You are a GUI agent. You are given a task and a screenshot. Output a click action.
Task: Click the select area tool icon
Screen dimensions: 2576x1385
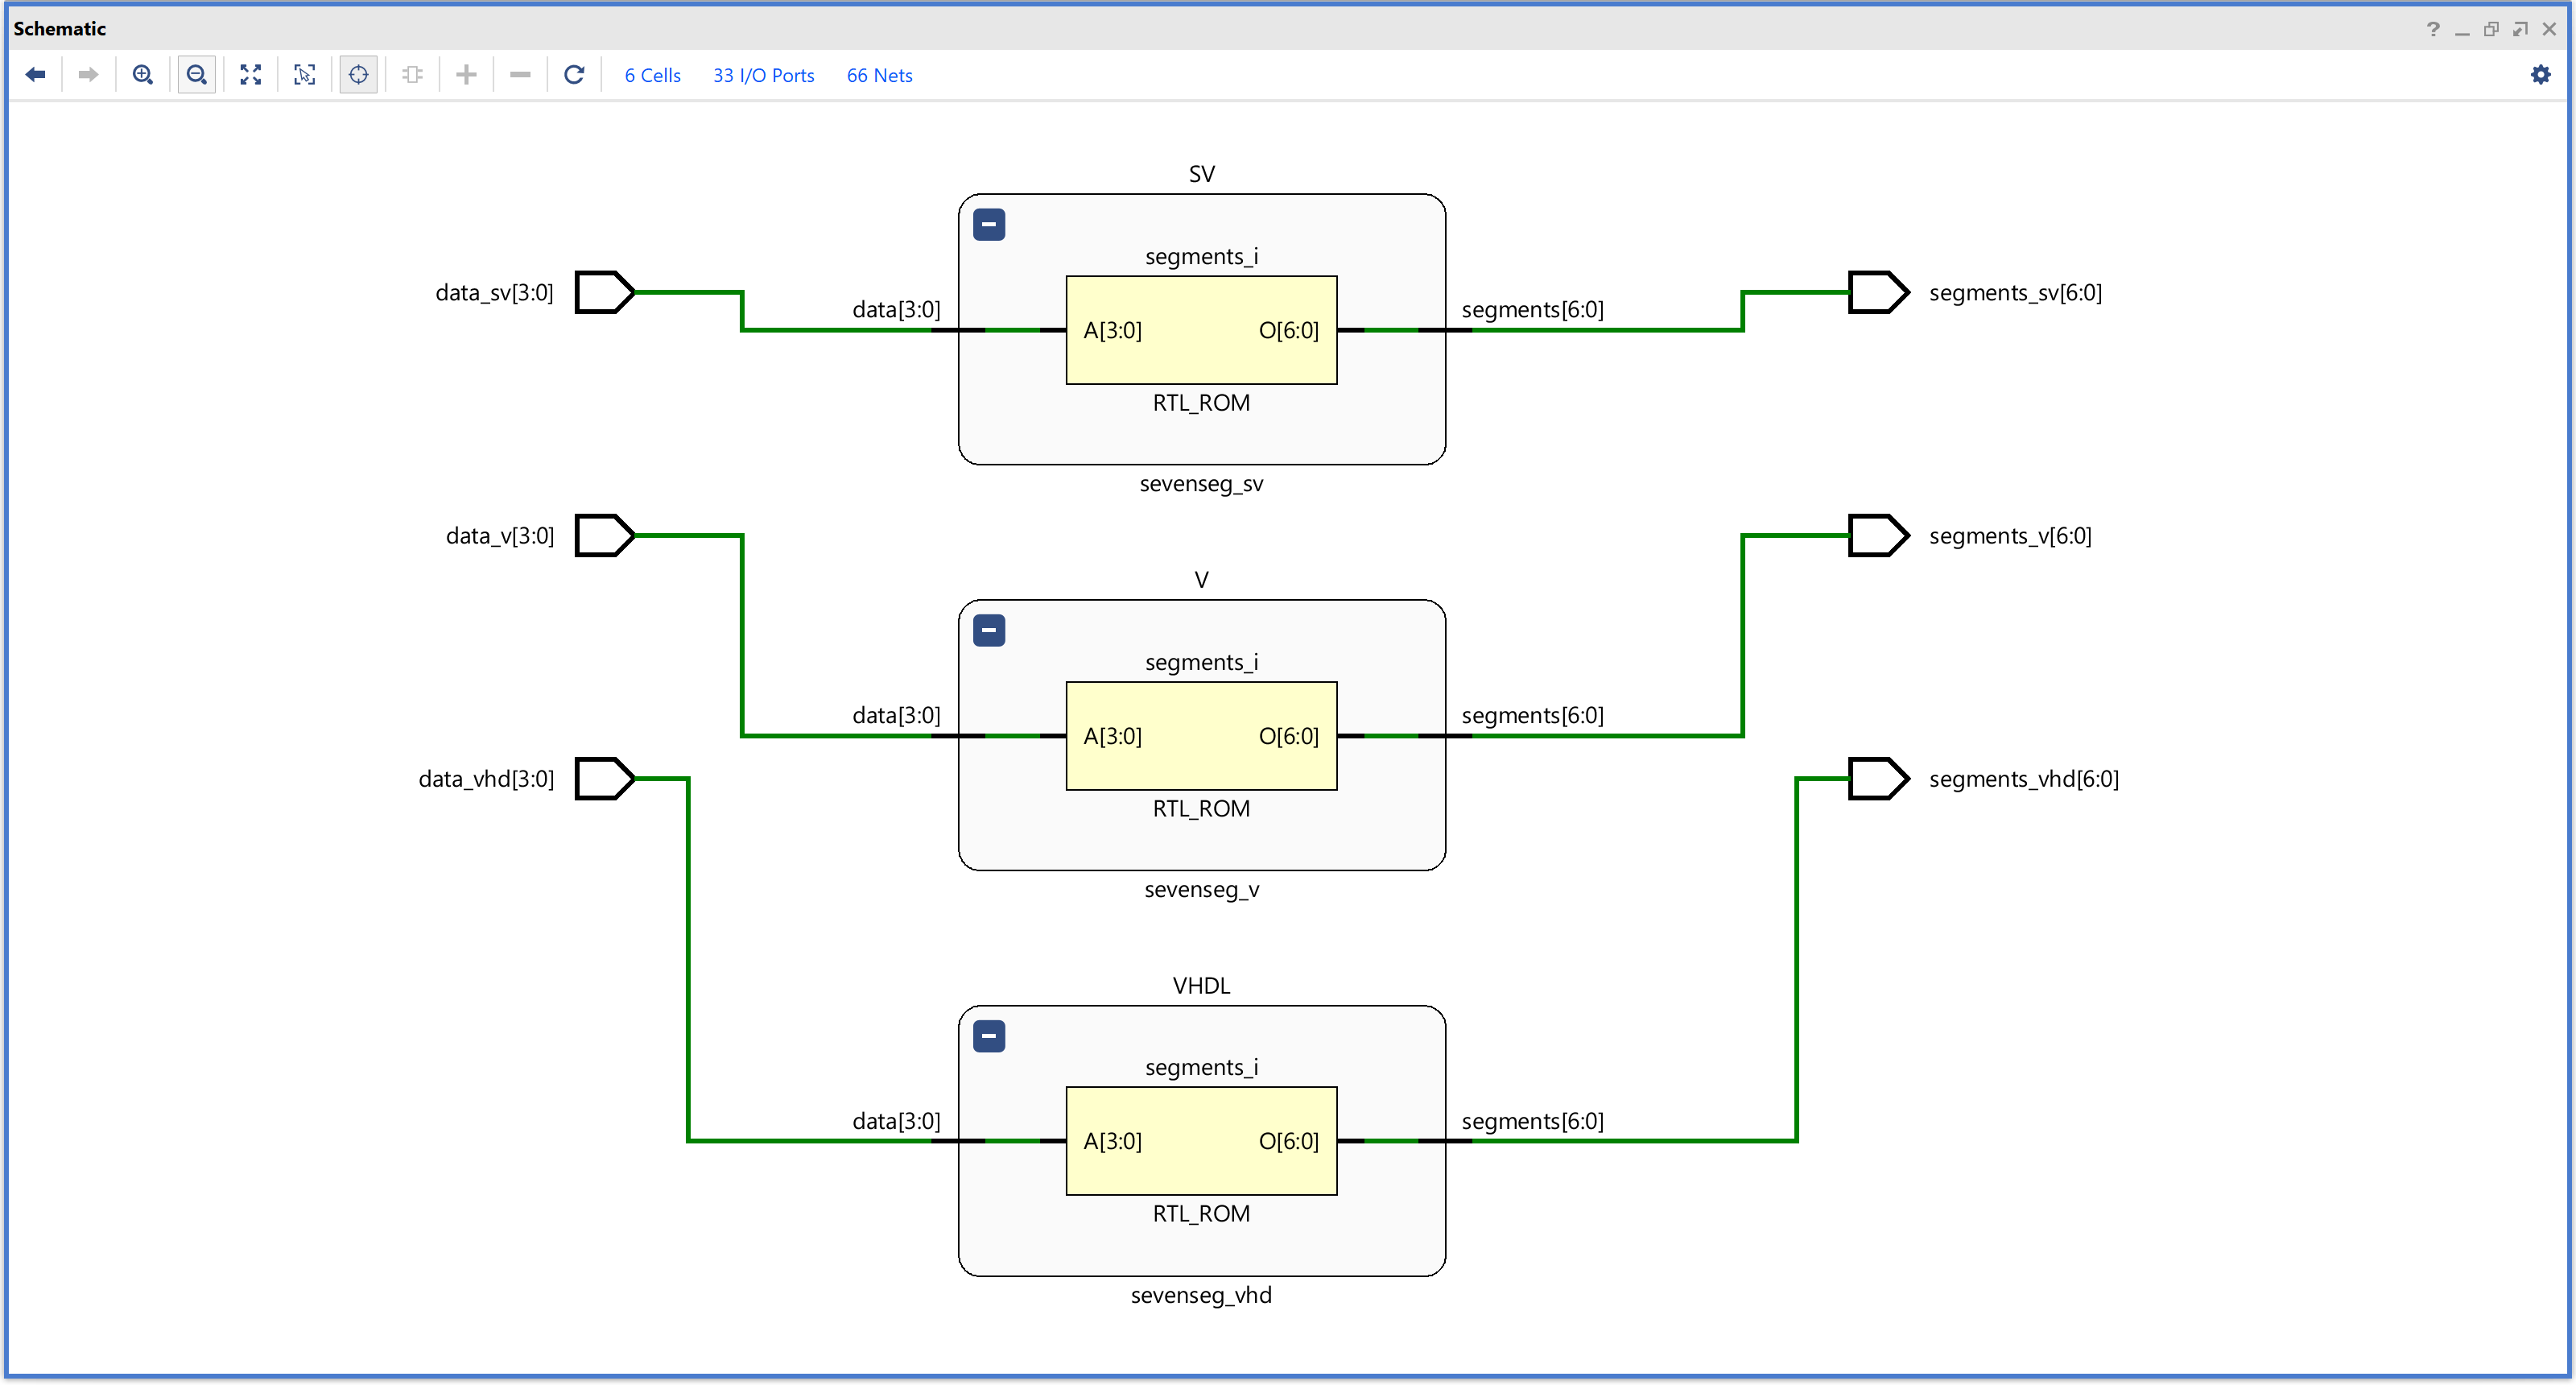(x=305, y=75)
